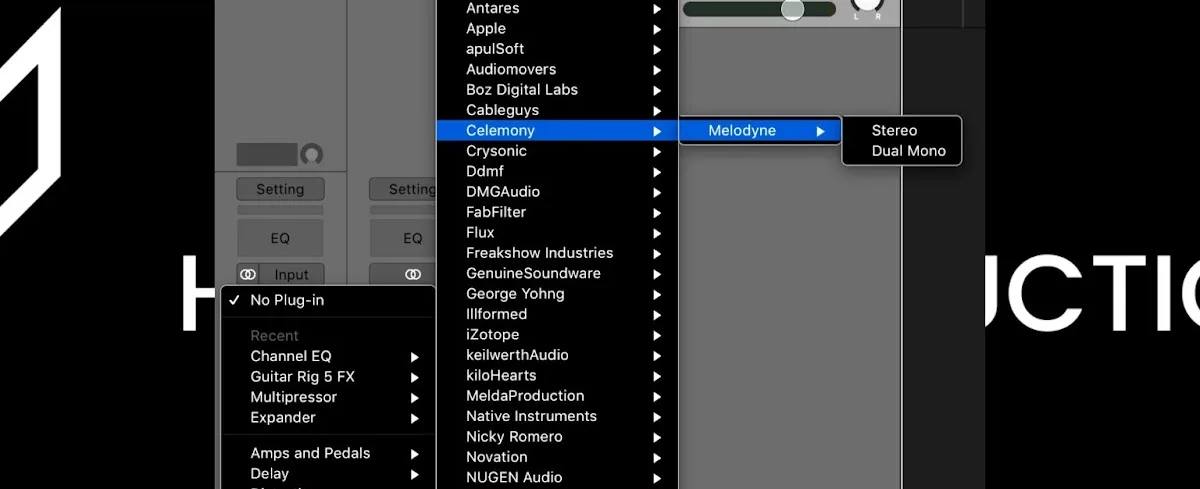
Task: Choose Melodyne in the Celemony submenu
Action: 760,130
